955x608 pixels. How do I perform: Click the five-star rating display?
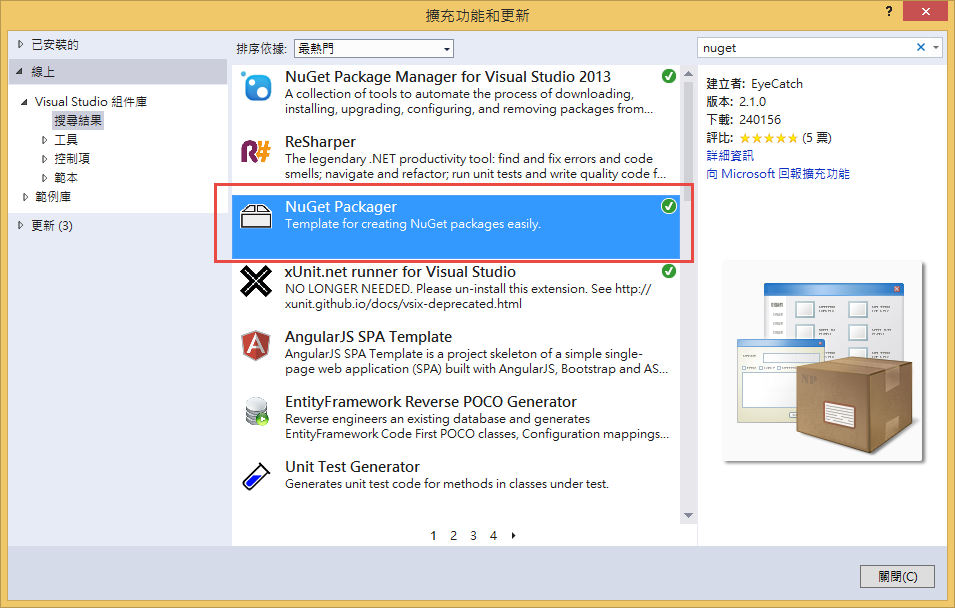[769, 138]
